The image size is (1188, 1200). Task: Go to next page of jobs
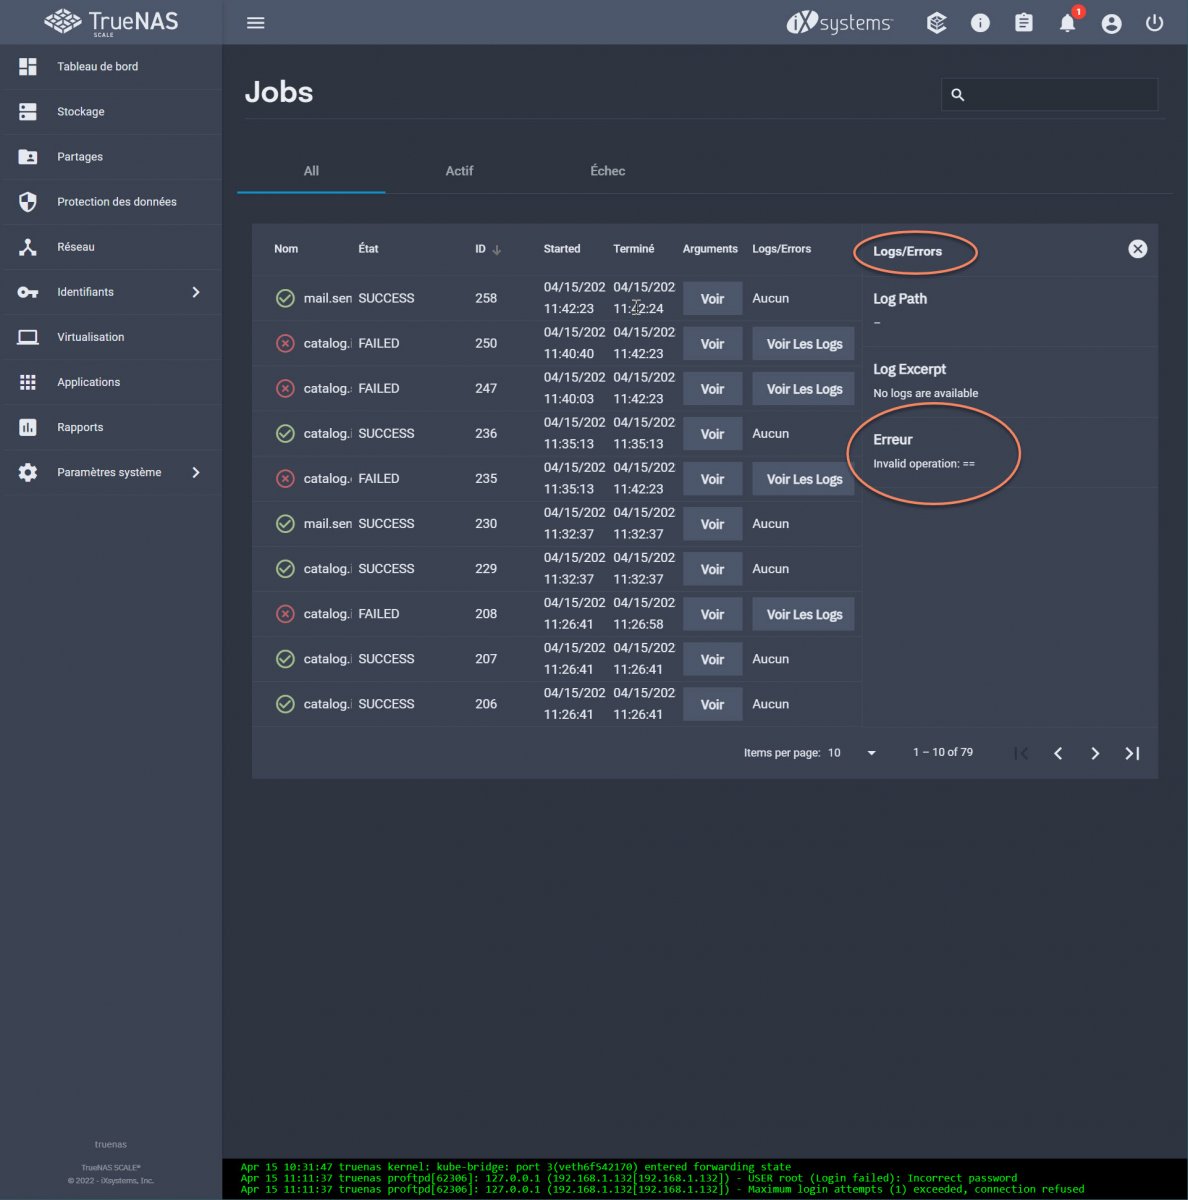(1095, 753)
